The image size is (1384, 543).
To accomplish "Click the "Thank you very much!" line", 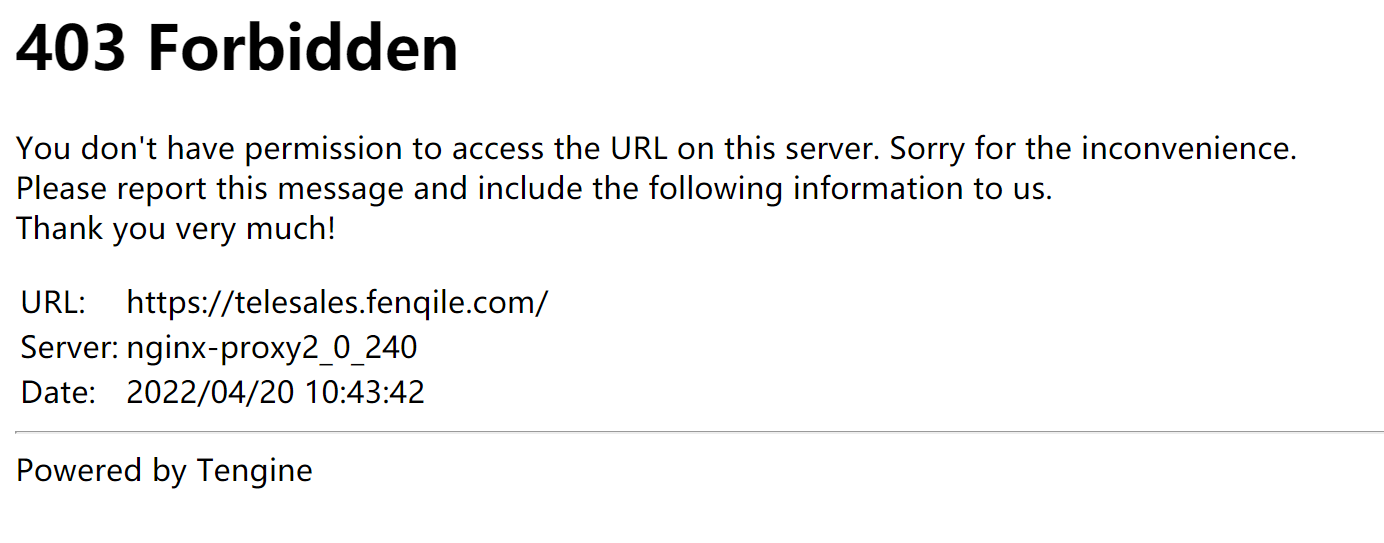I will (176, 228).
